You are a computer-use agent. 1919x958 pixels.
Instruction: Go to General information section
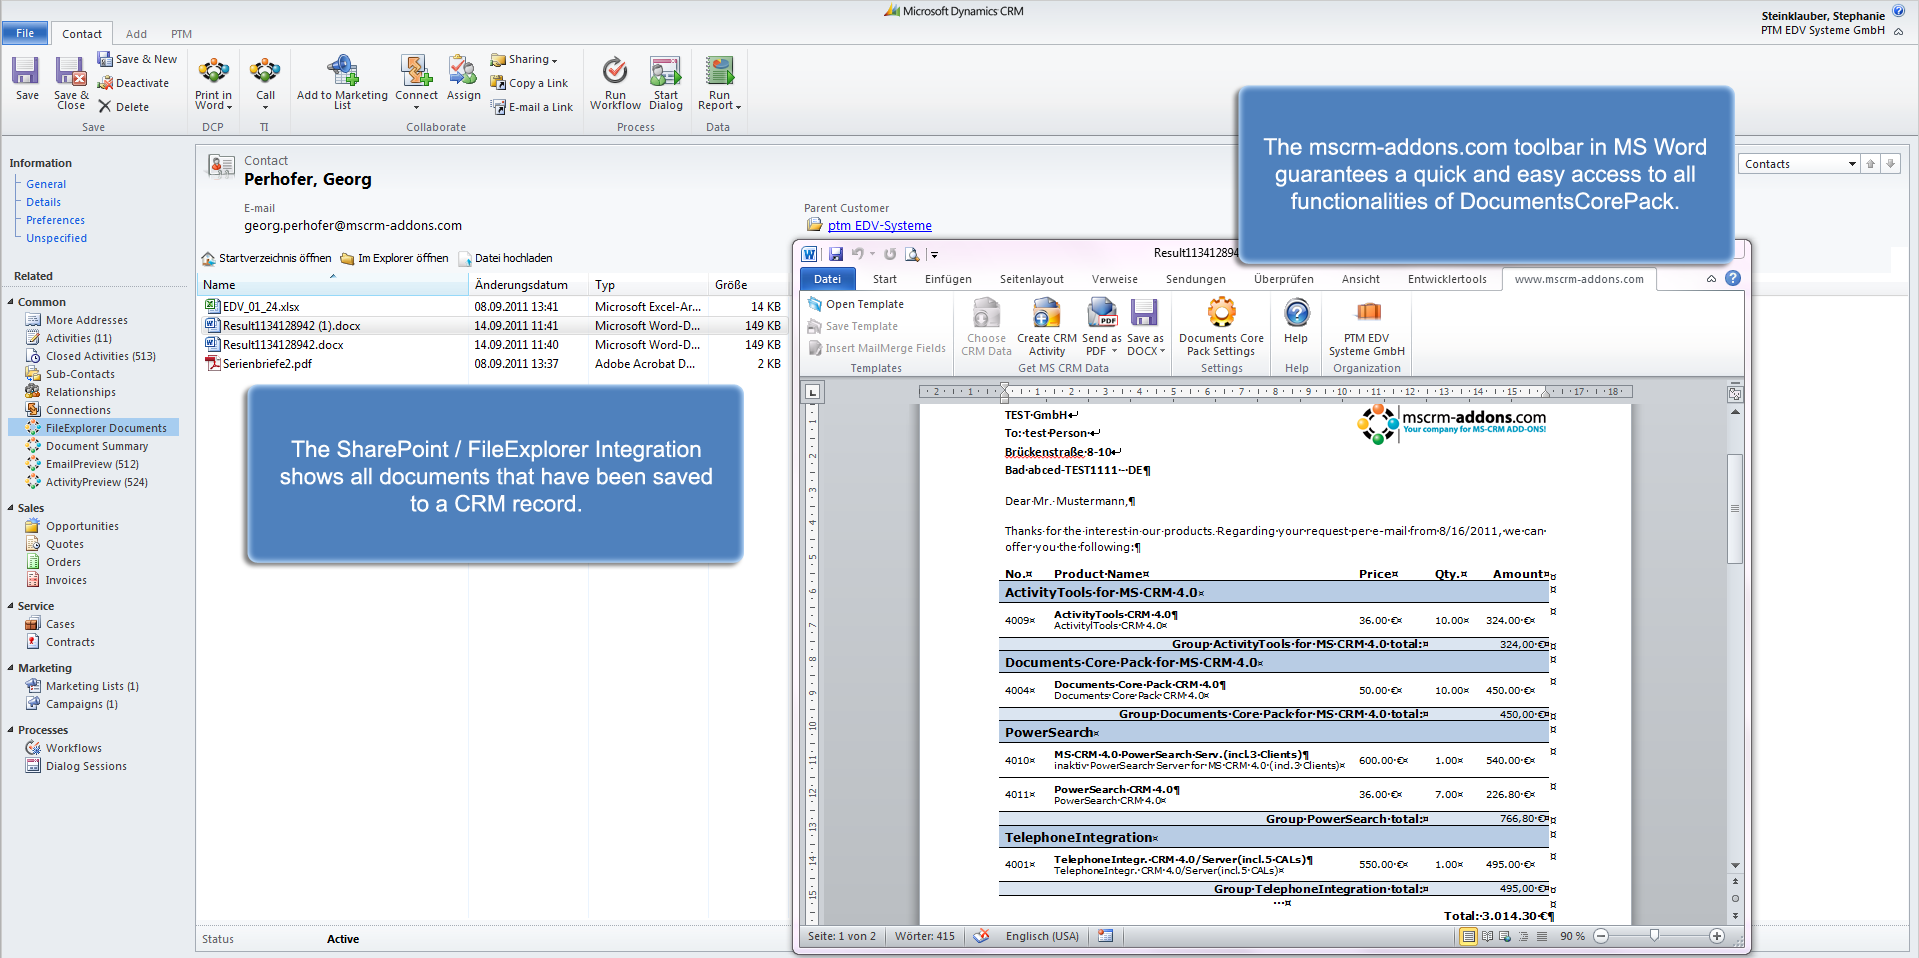tap(46, 184)
